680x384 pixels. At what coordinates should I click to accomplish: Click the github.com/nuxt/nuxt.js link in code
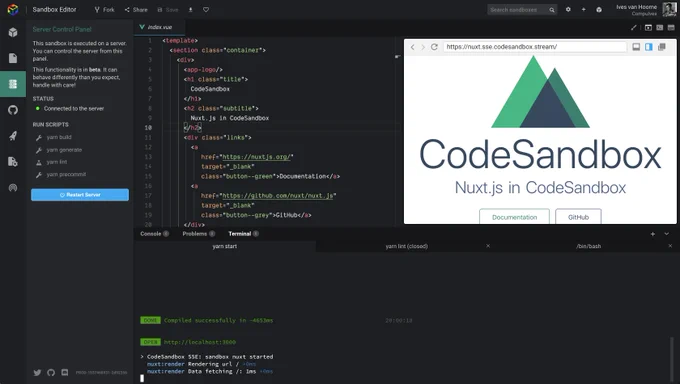(278, 196)
